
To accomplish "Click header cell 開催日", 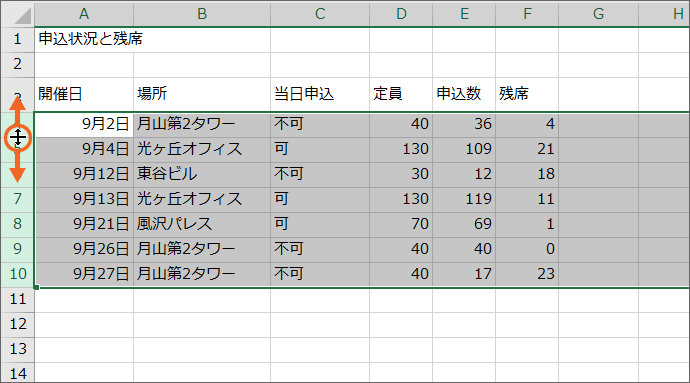I will coord(84,94).
